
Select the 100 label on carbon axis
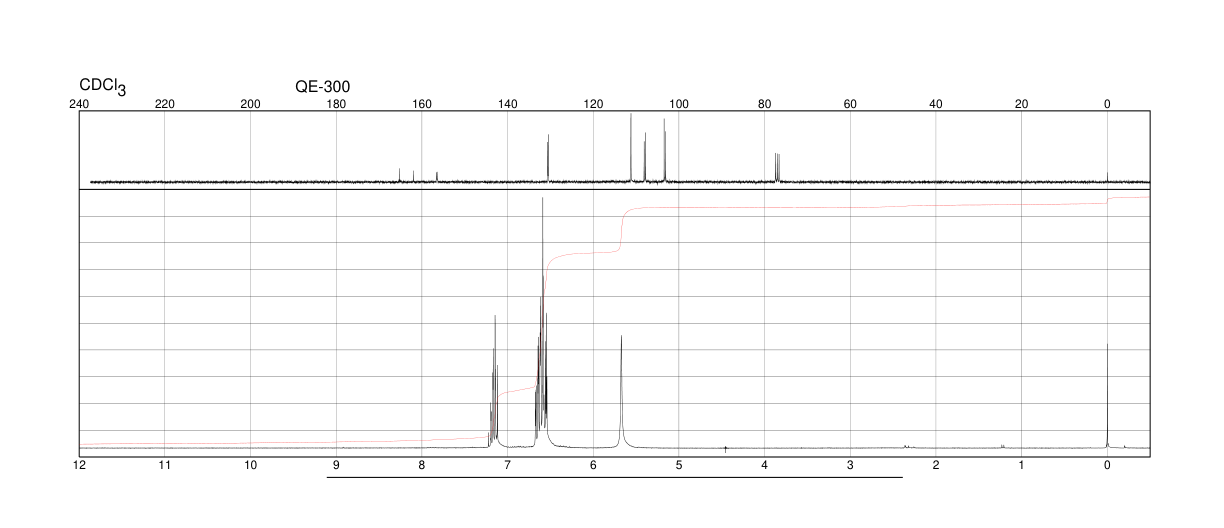[x=679, y=104]
